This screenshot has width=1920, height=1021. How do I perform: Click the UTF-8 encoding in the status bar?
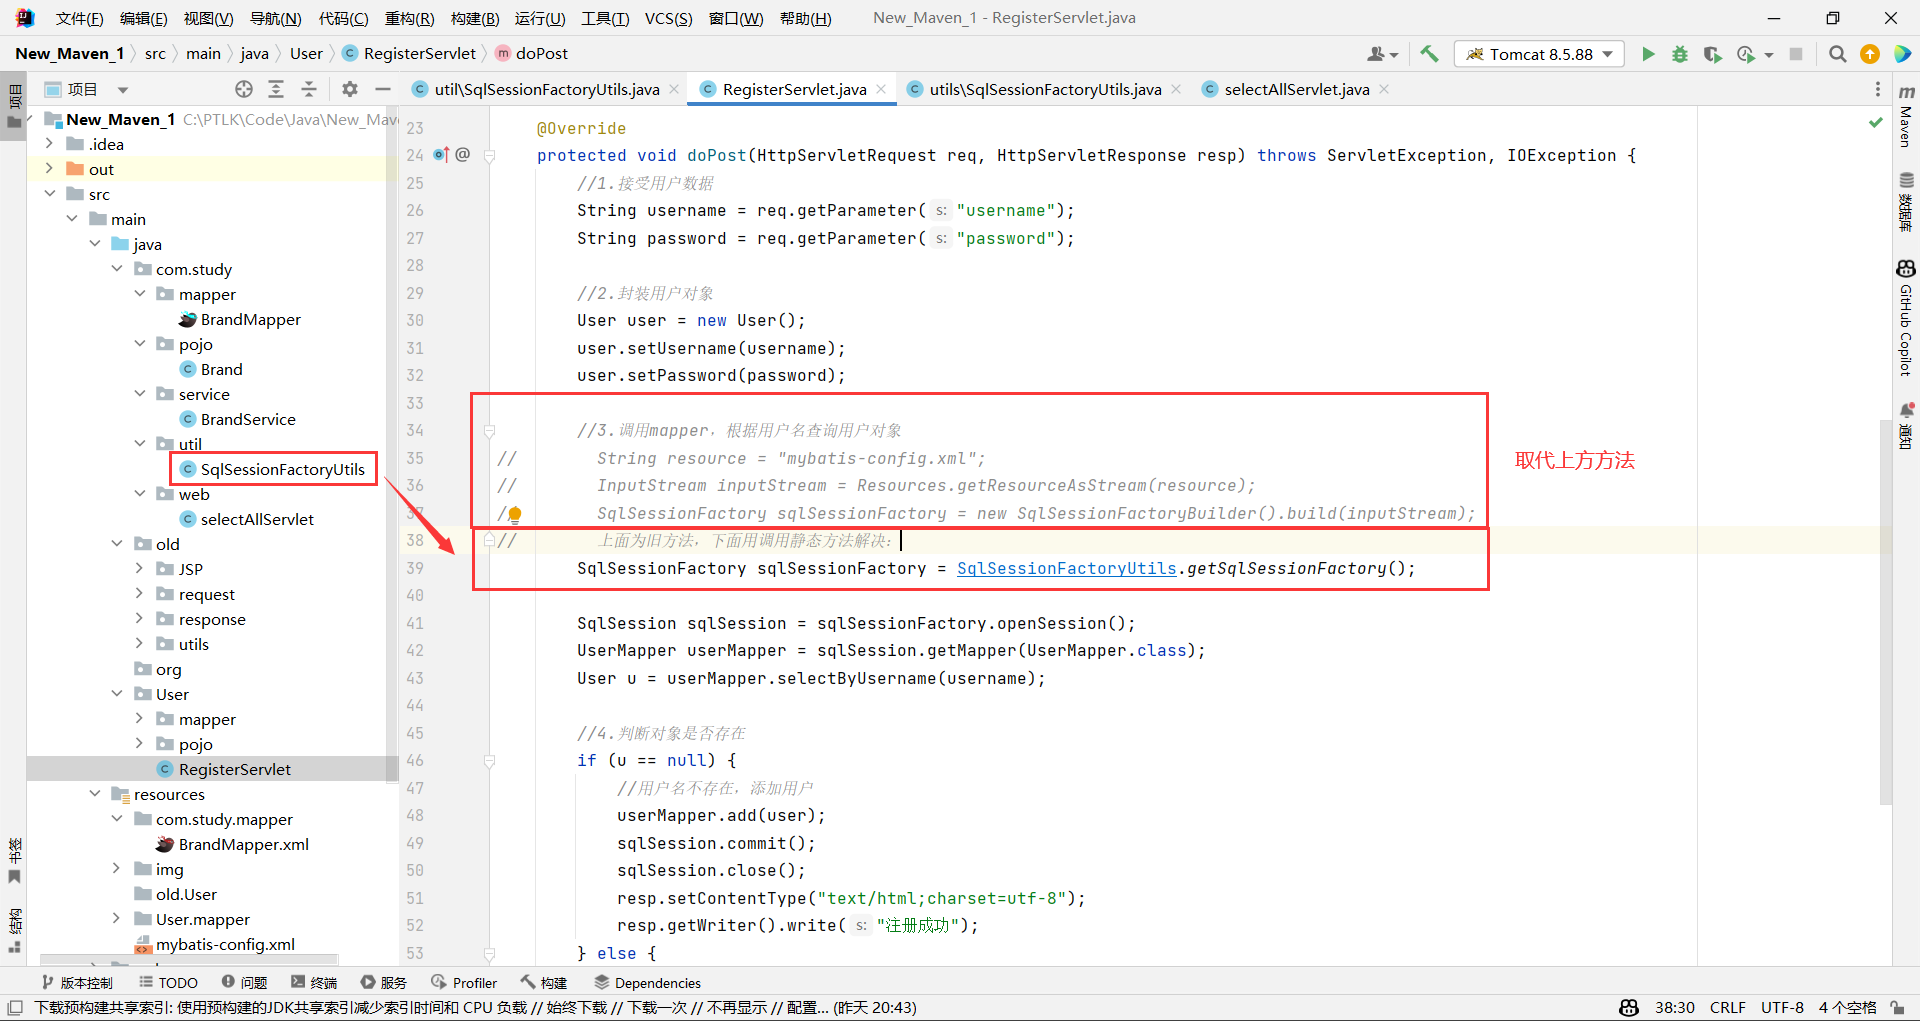point(1782,1007)
